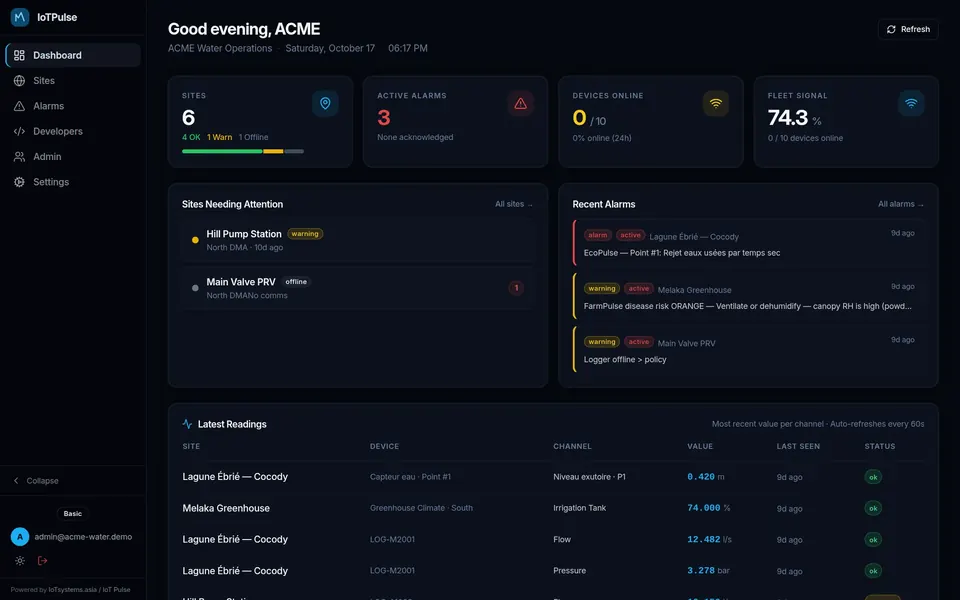
Task: Open the All sites link
Action: [514, 204]
